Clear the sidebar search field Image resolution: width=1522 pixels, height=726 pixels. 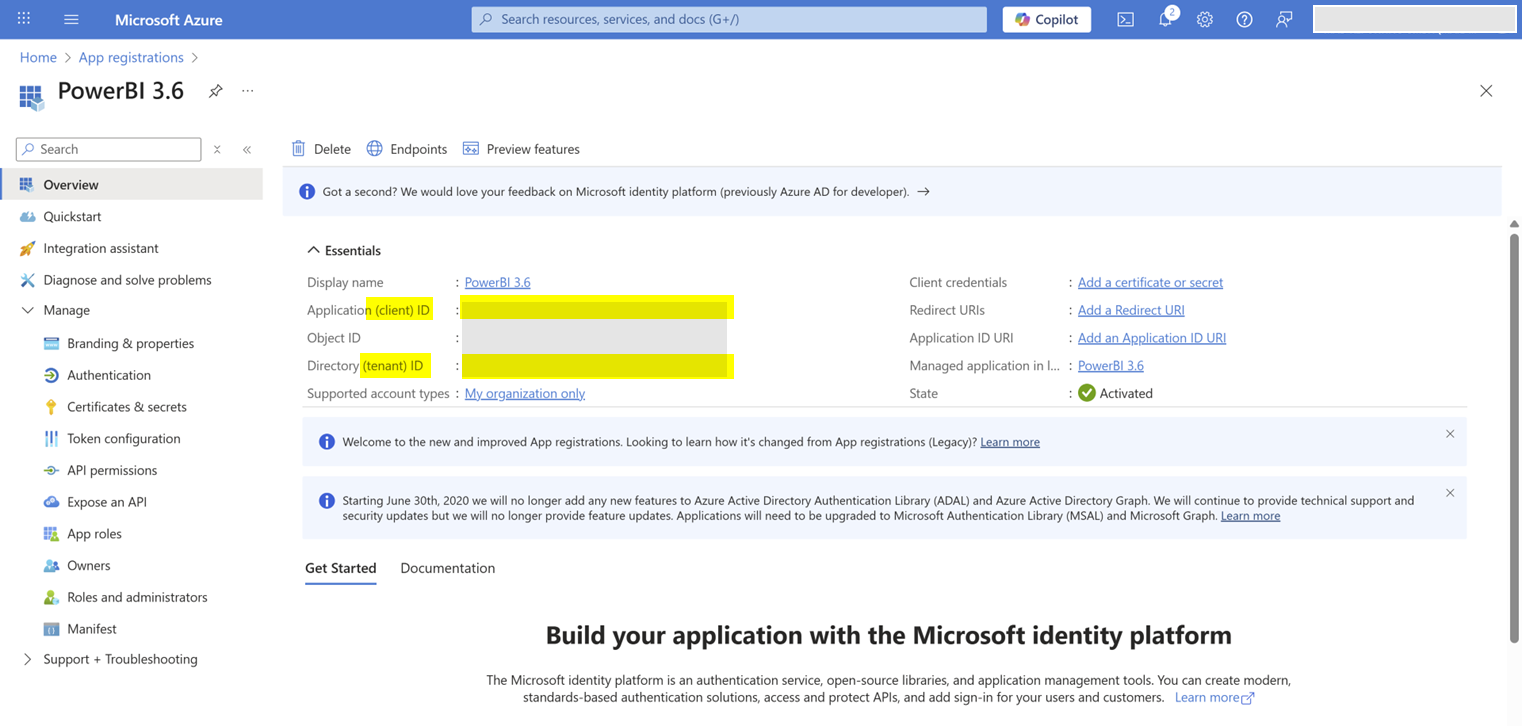[217, 149]
